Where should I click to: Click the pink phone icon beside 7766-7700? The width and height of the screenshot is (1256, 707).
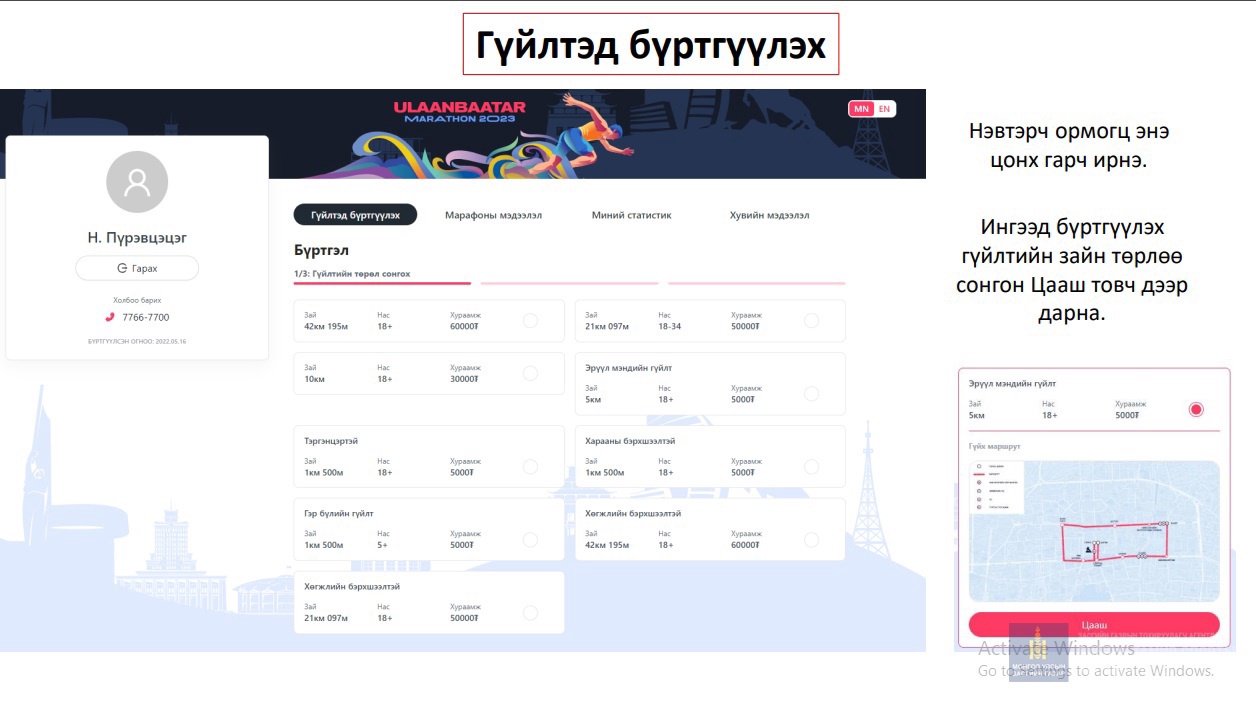tap(110, 317)
